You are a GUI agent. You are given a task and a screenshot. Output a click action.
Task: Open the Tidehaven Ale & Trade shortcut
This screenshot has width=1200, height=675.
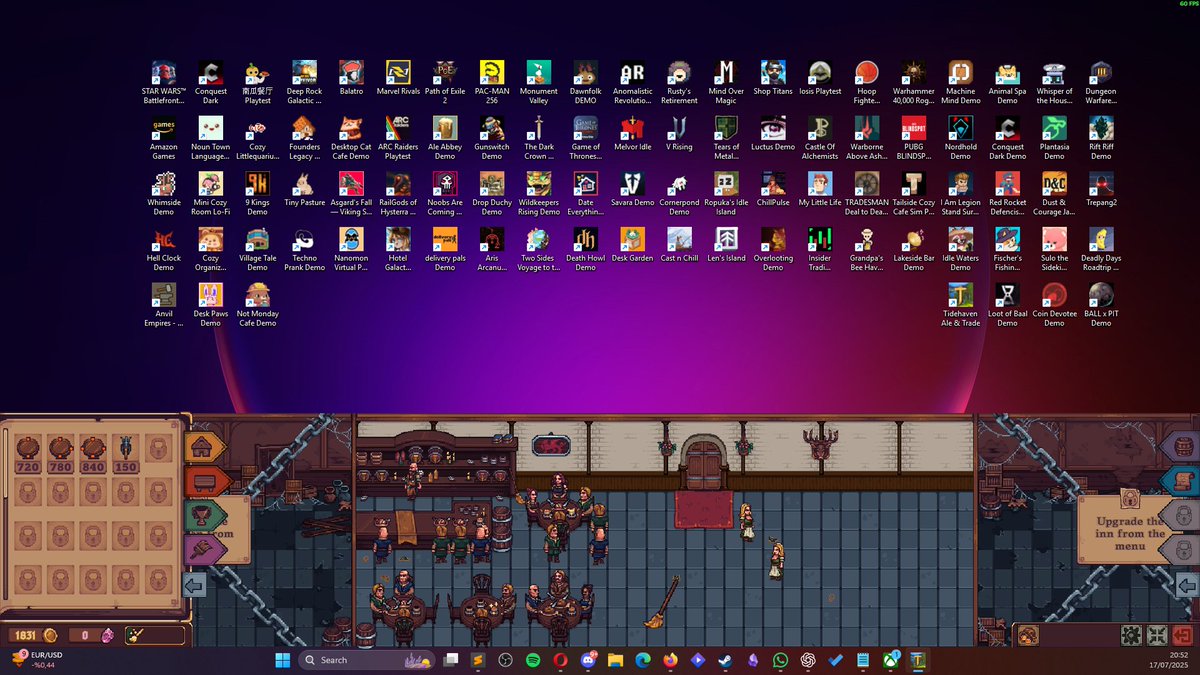pyautogui.click(x=960, y=305)
